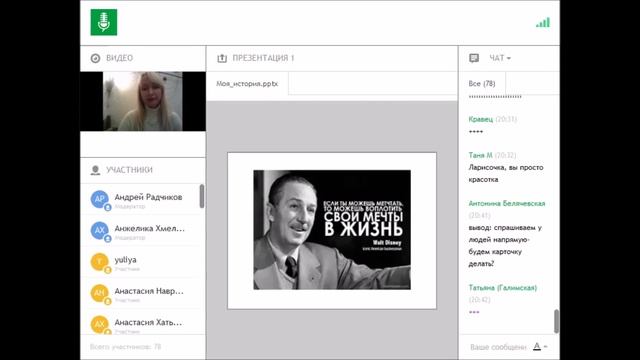The height and width of the screenshot is (360, 640).
Task: Click the ПРЕЗЕНТАЦИЯ 1 header label
Action: pyautogui.click(x=263, y=58)
